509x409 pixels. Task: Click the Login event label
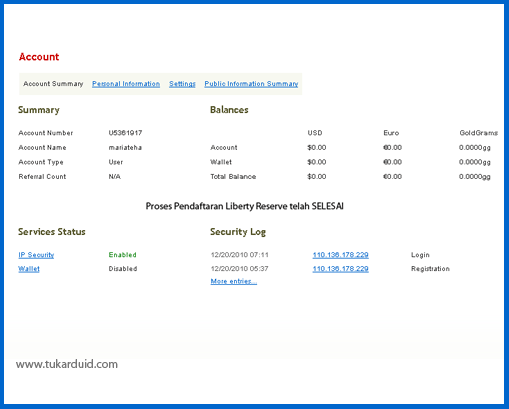[420, 255]
